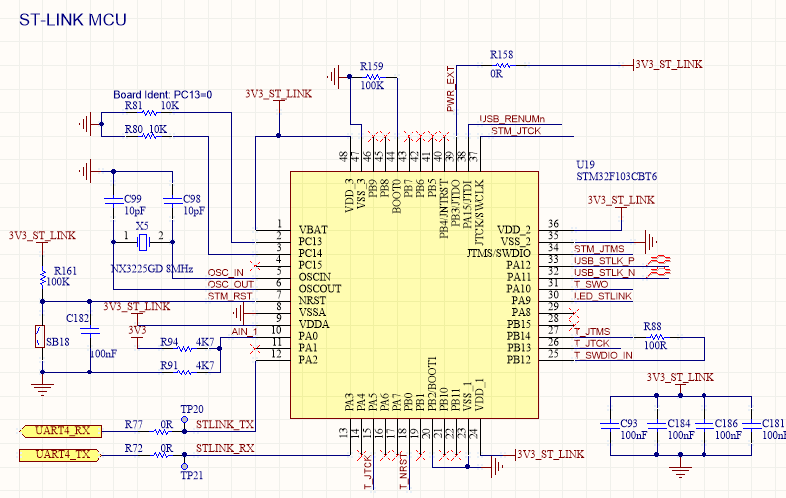Screen dimensions: 786x498
Task: Select the vertical T_NRST net label
Action: tap(404, 471)
